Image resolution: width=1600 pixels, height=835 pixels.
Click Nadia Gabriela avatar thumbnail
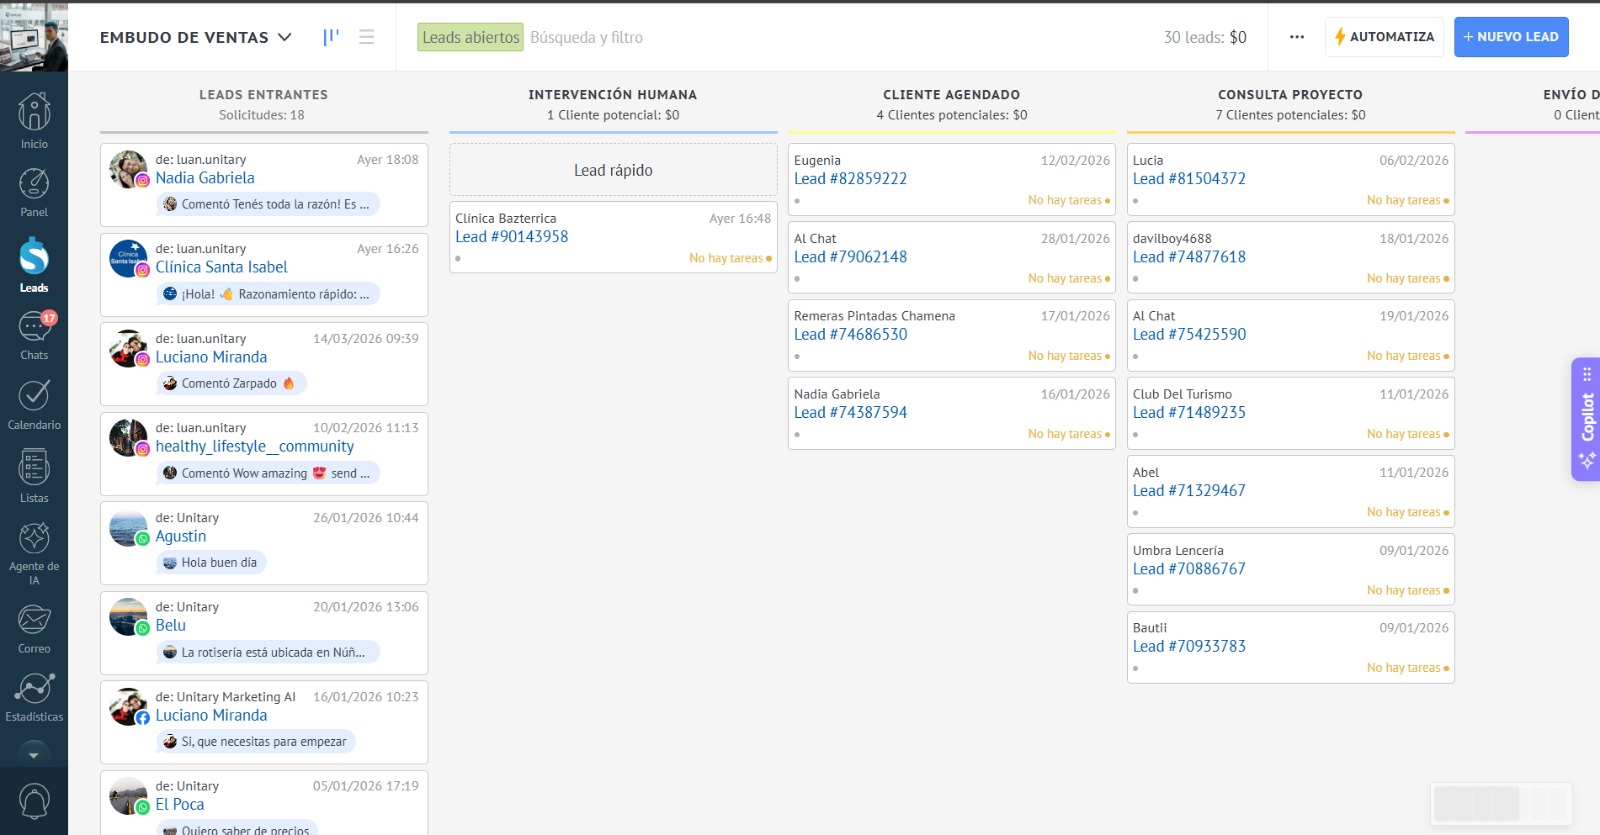(x=129, y=169)
